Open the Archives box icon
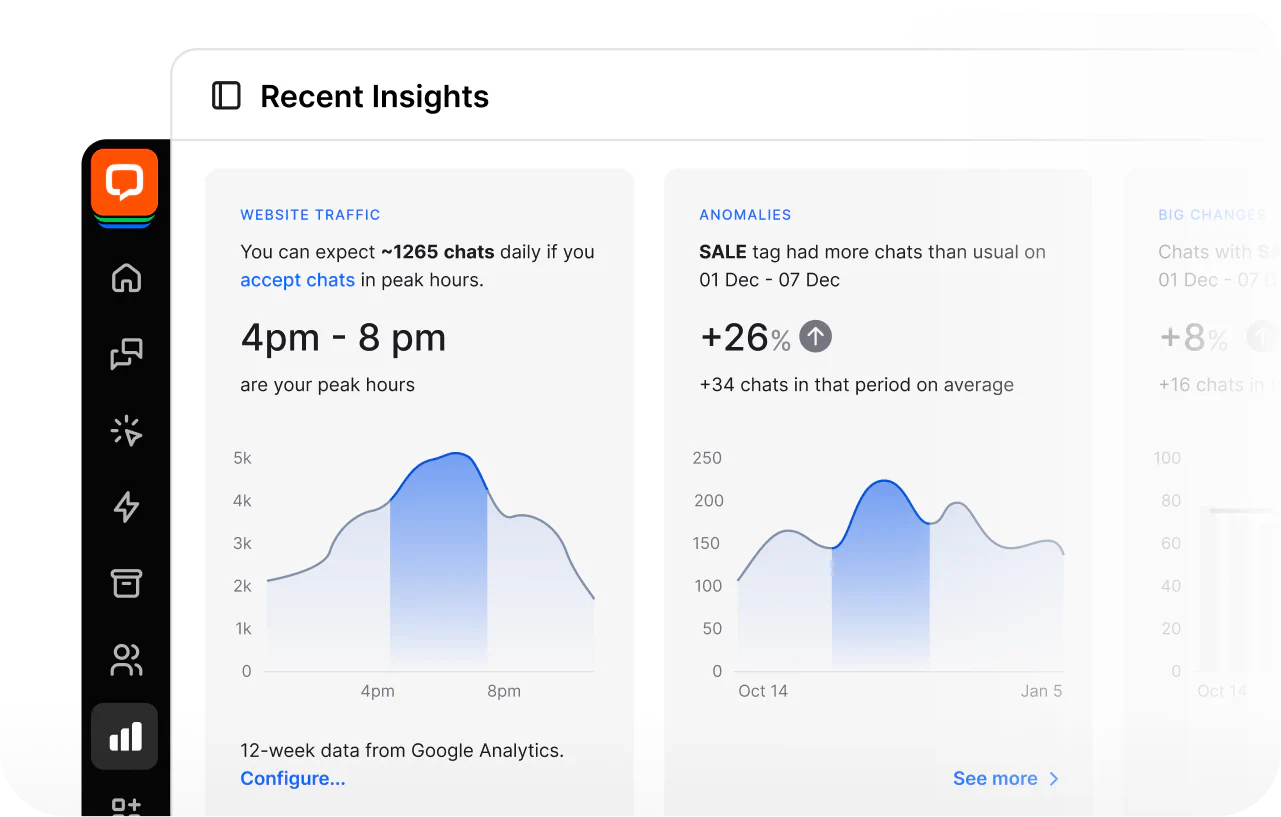 click(x=124, y=583)
